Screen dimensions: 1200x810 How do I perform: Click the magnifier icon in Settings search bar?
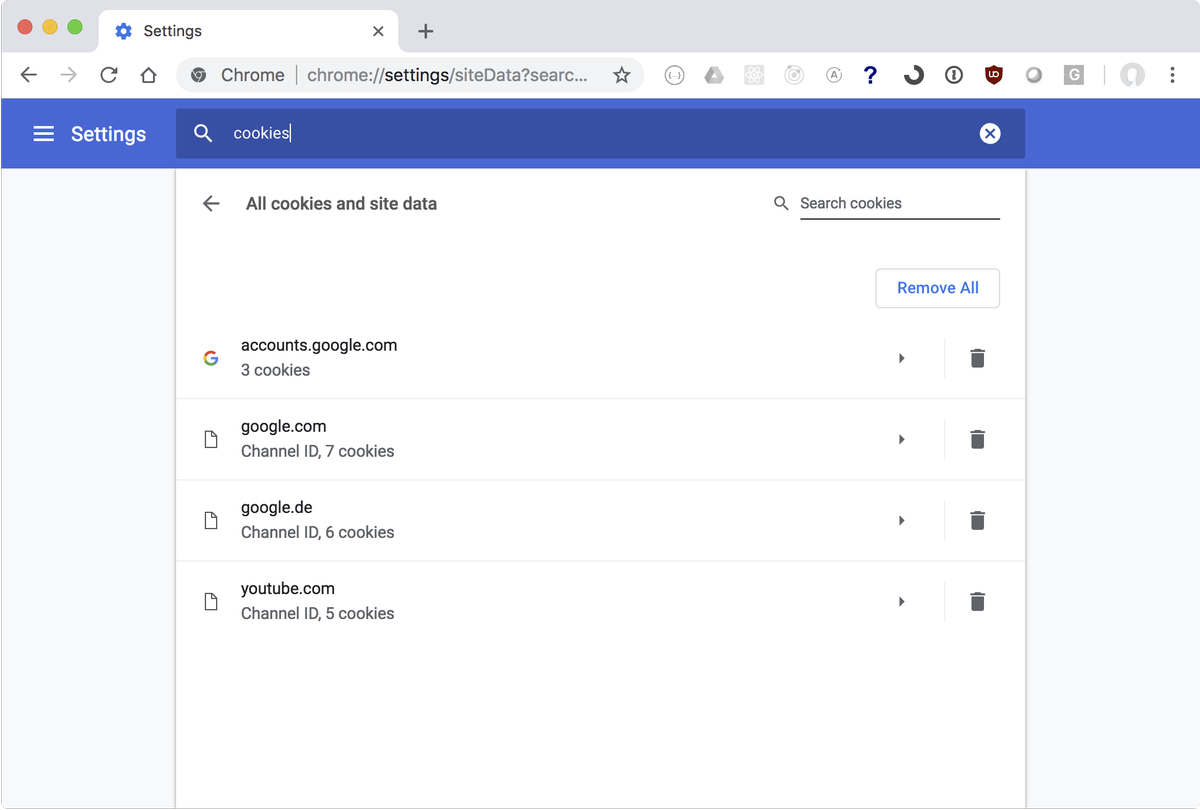click(x=203, y=134)
